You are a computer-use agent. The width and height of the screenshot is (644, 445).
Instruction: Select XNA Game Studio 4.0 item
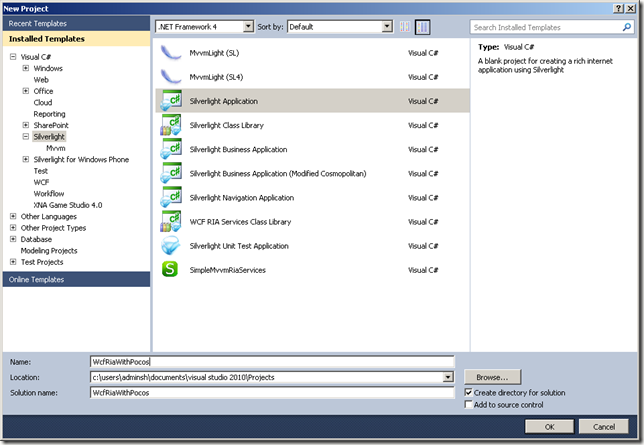pos(68,205)
